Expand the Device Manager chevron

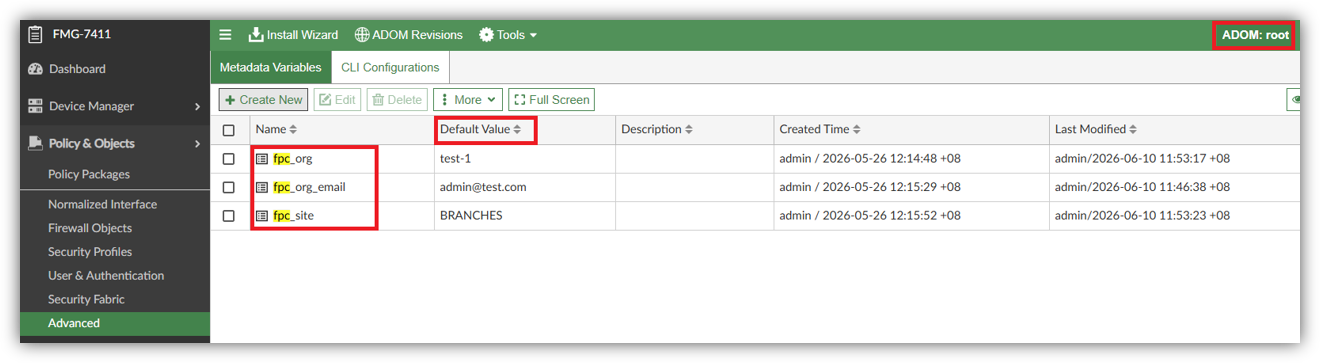(x=198, y=106)
